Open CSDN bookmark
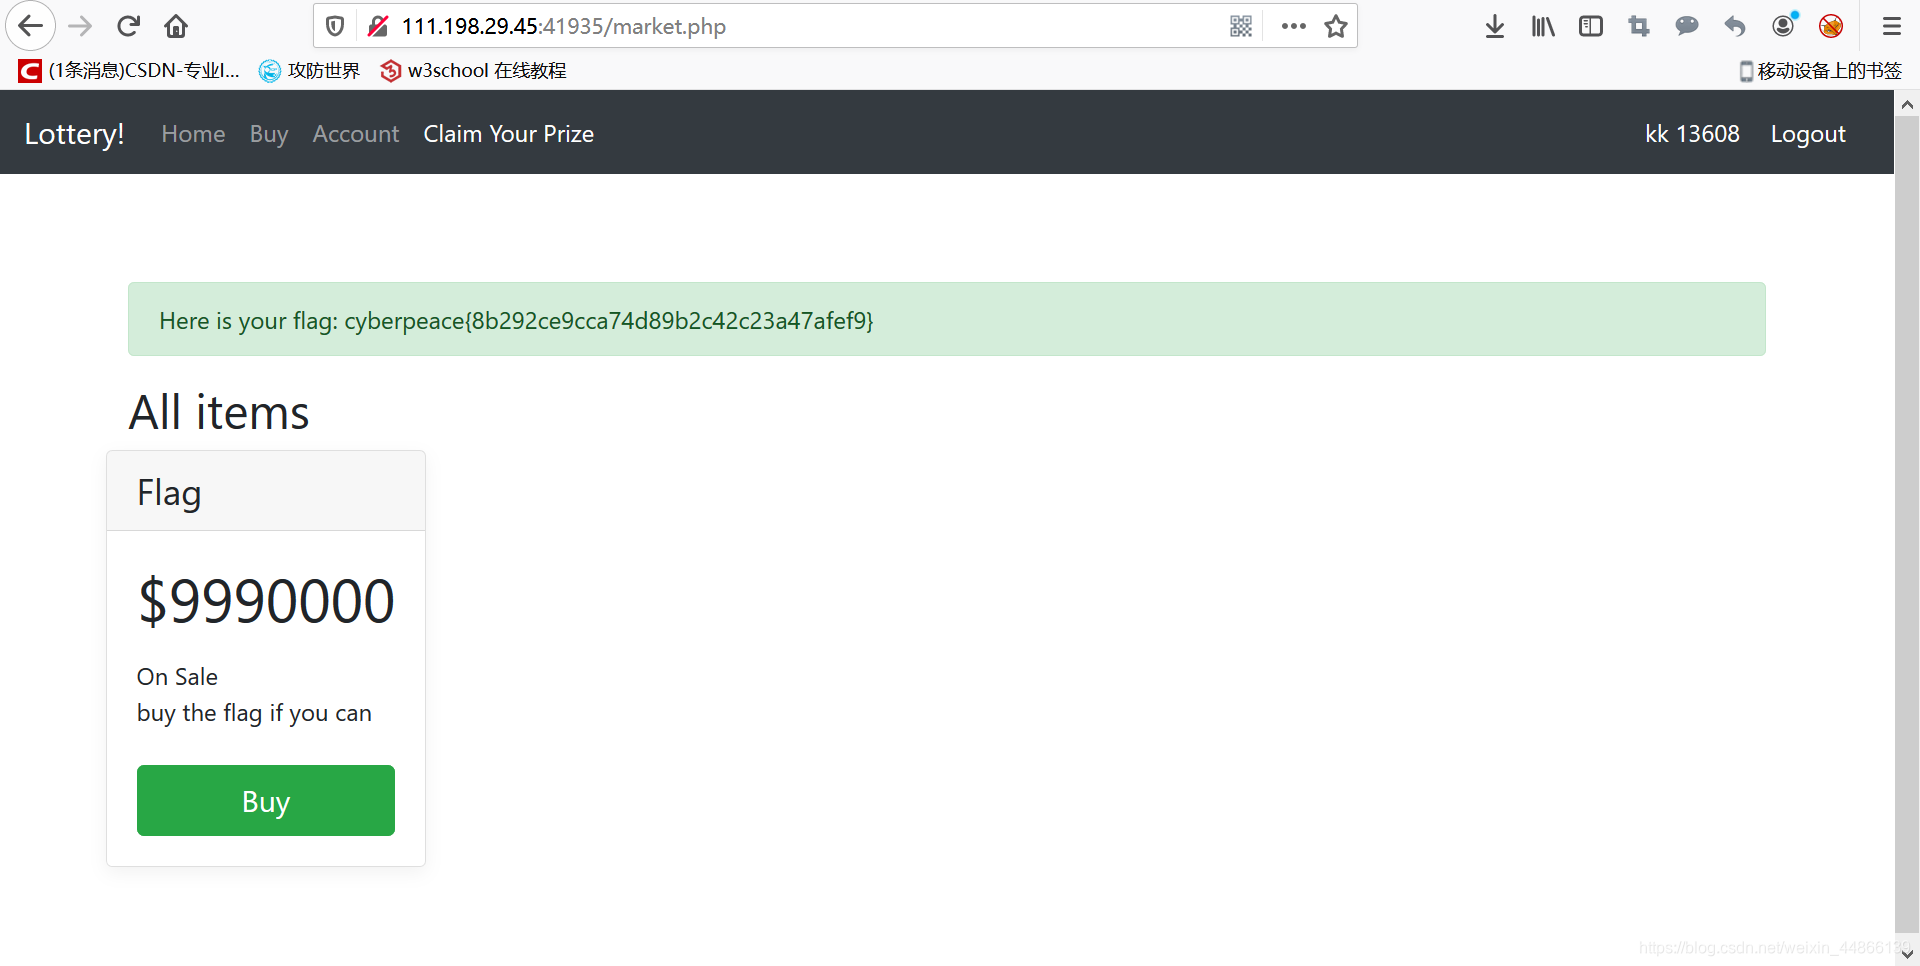 129,70
